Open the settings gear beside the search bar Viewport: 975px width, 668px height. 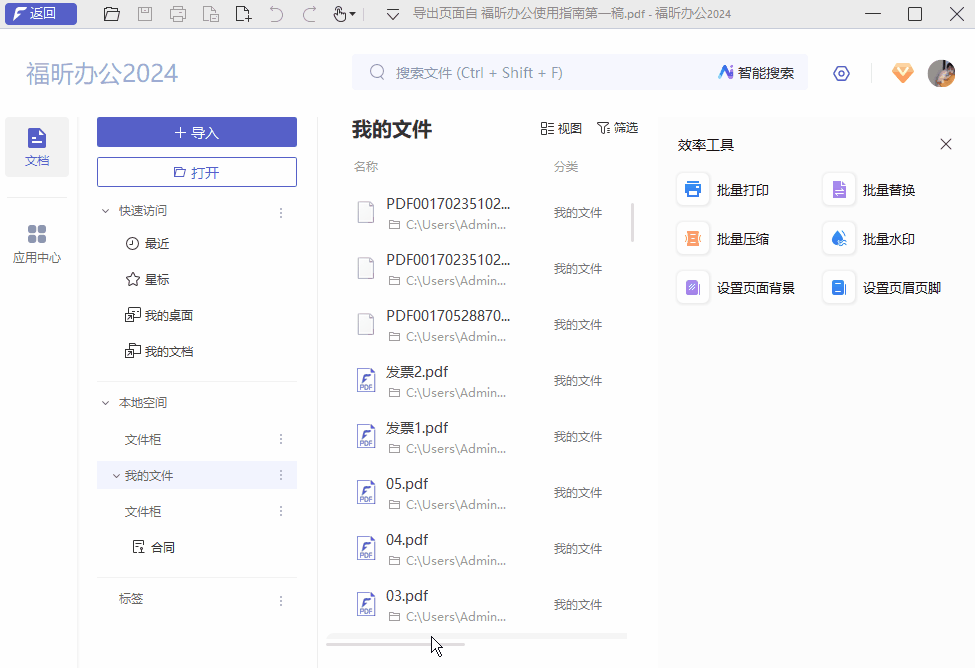tap(841, 72)
